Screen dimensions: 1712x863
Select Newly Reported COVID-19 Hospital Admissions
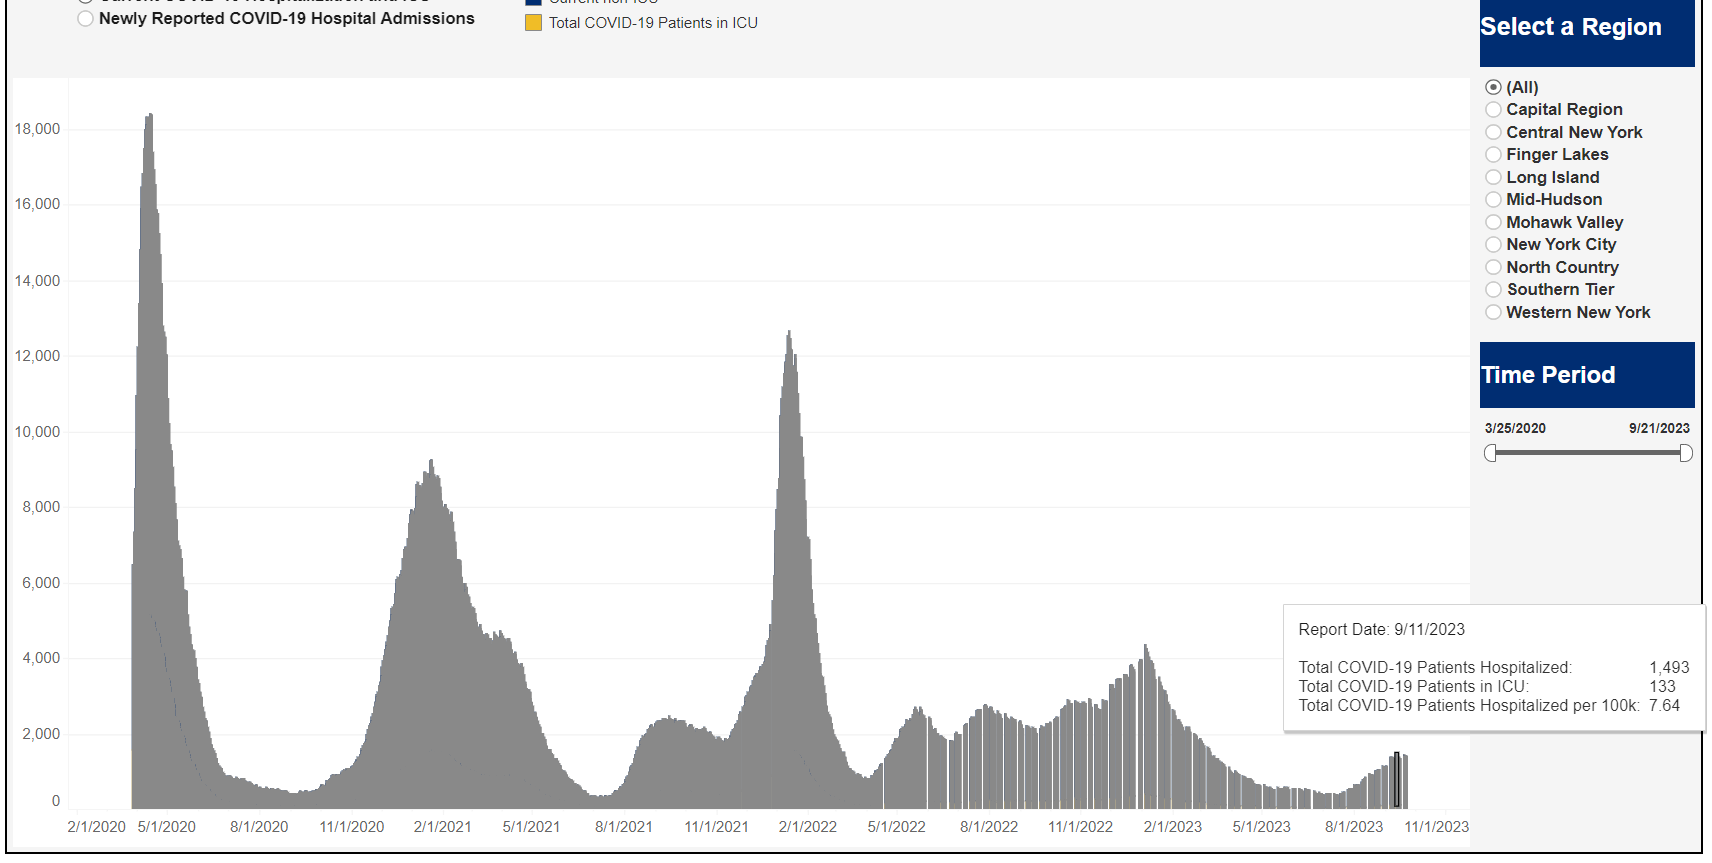point(86,19)
